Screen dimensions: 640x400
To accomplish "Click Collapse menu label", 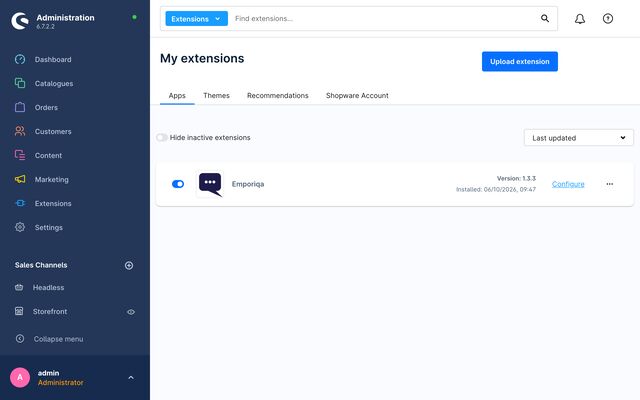I will pyautogui.click(x=58, y=339).
